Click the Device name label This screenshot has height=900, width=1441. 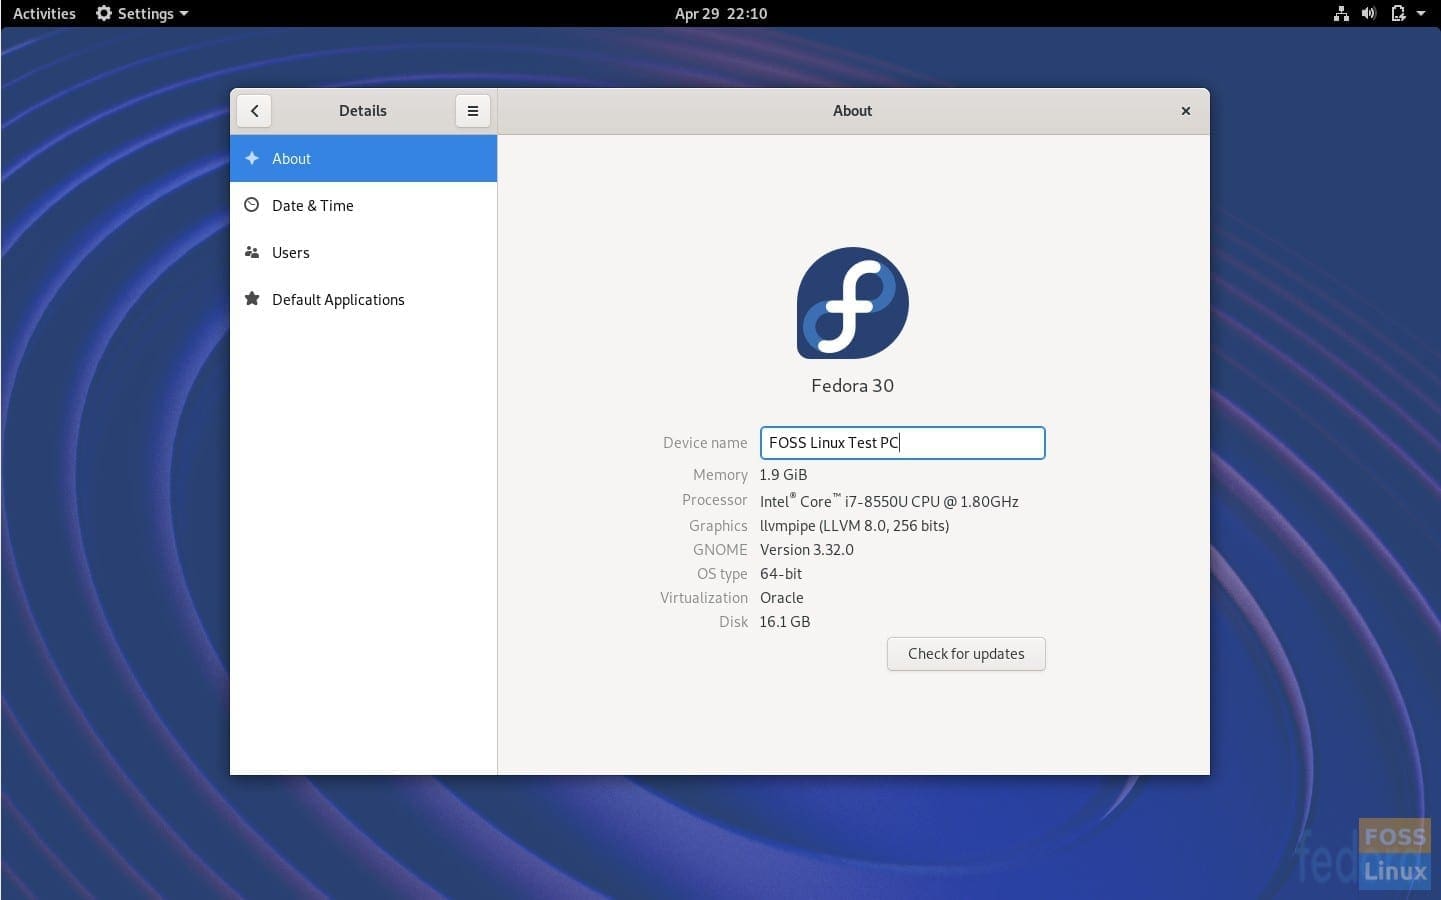click(x=705, y=443)
